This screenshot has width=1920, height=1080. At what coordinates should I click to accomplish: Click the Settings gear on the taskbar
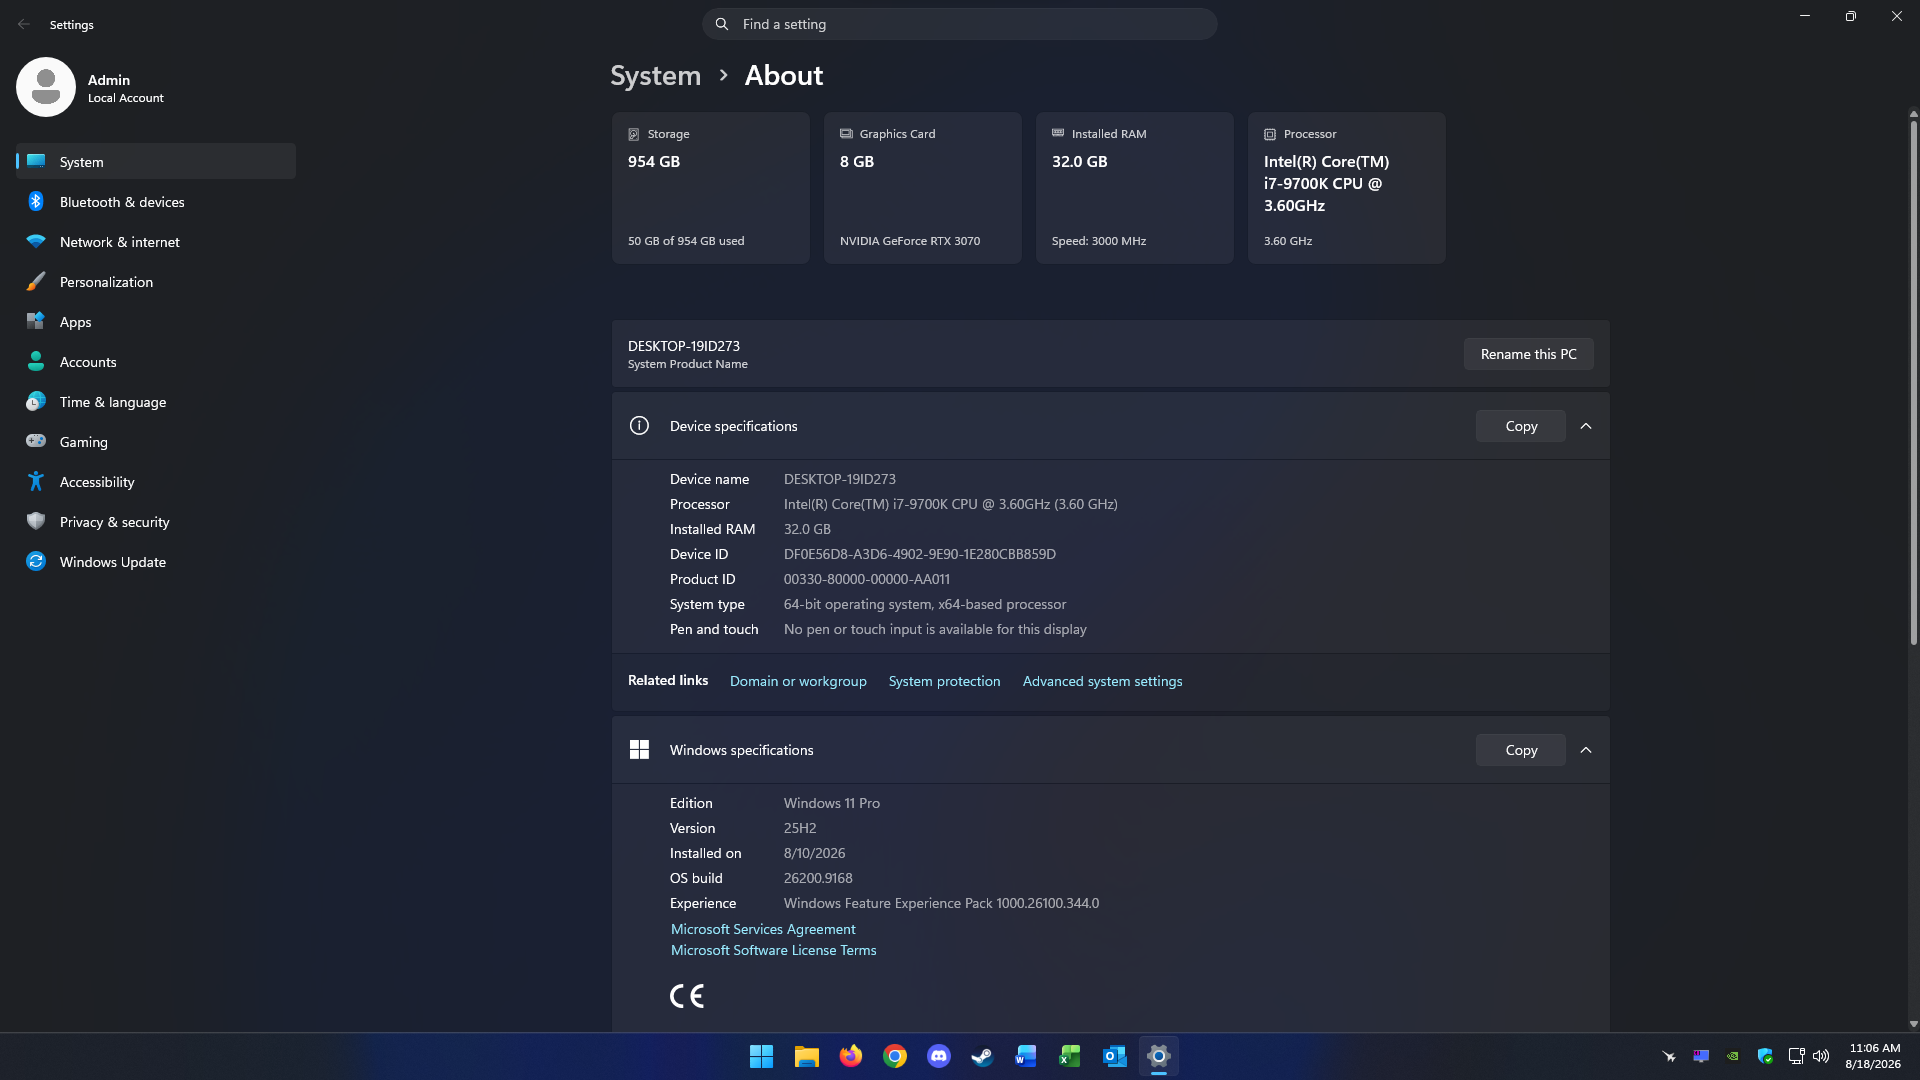coord(1158,1056)
